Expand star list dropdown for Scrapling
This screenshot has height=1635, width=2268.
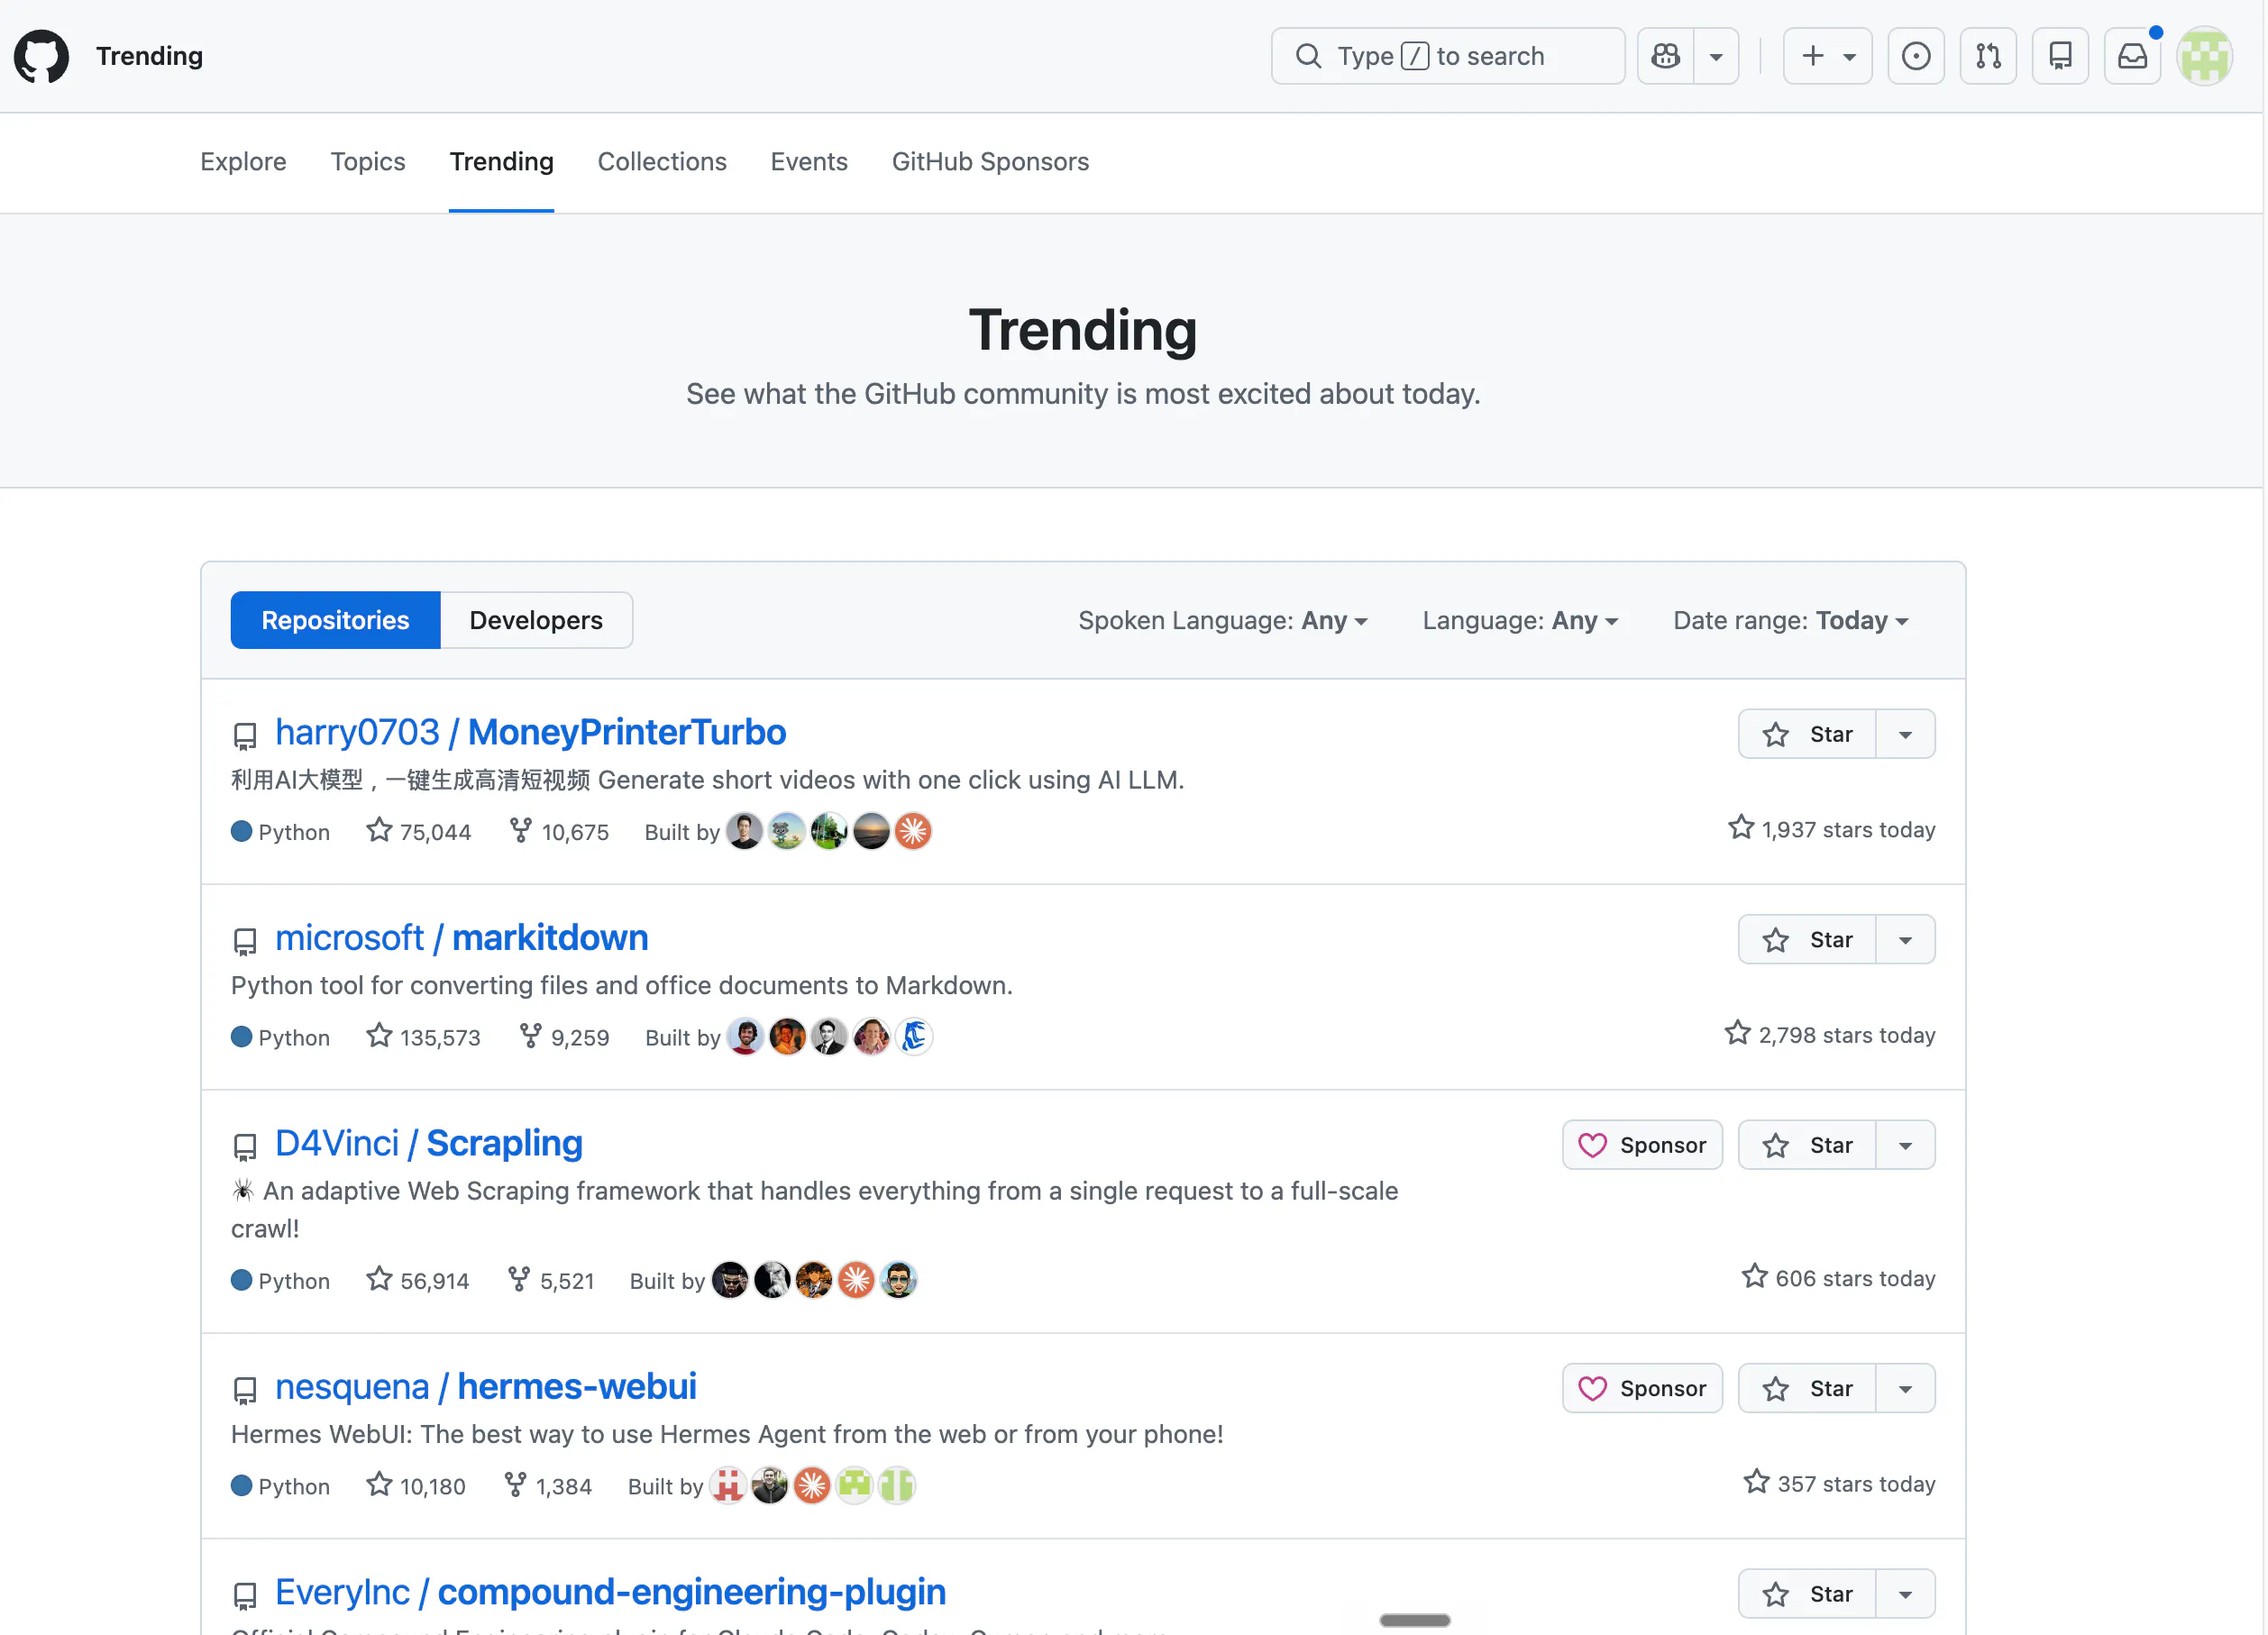1906,1145
